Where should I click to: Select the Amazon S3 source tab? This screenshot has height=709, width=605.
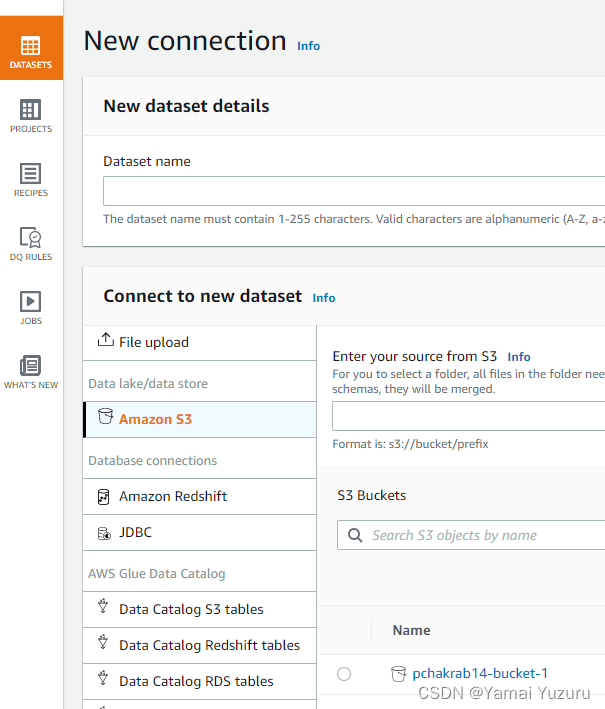click(x=200, y=420)
